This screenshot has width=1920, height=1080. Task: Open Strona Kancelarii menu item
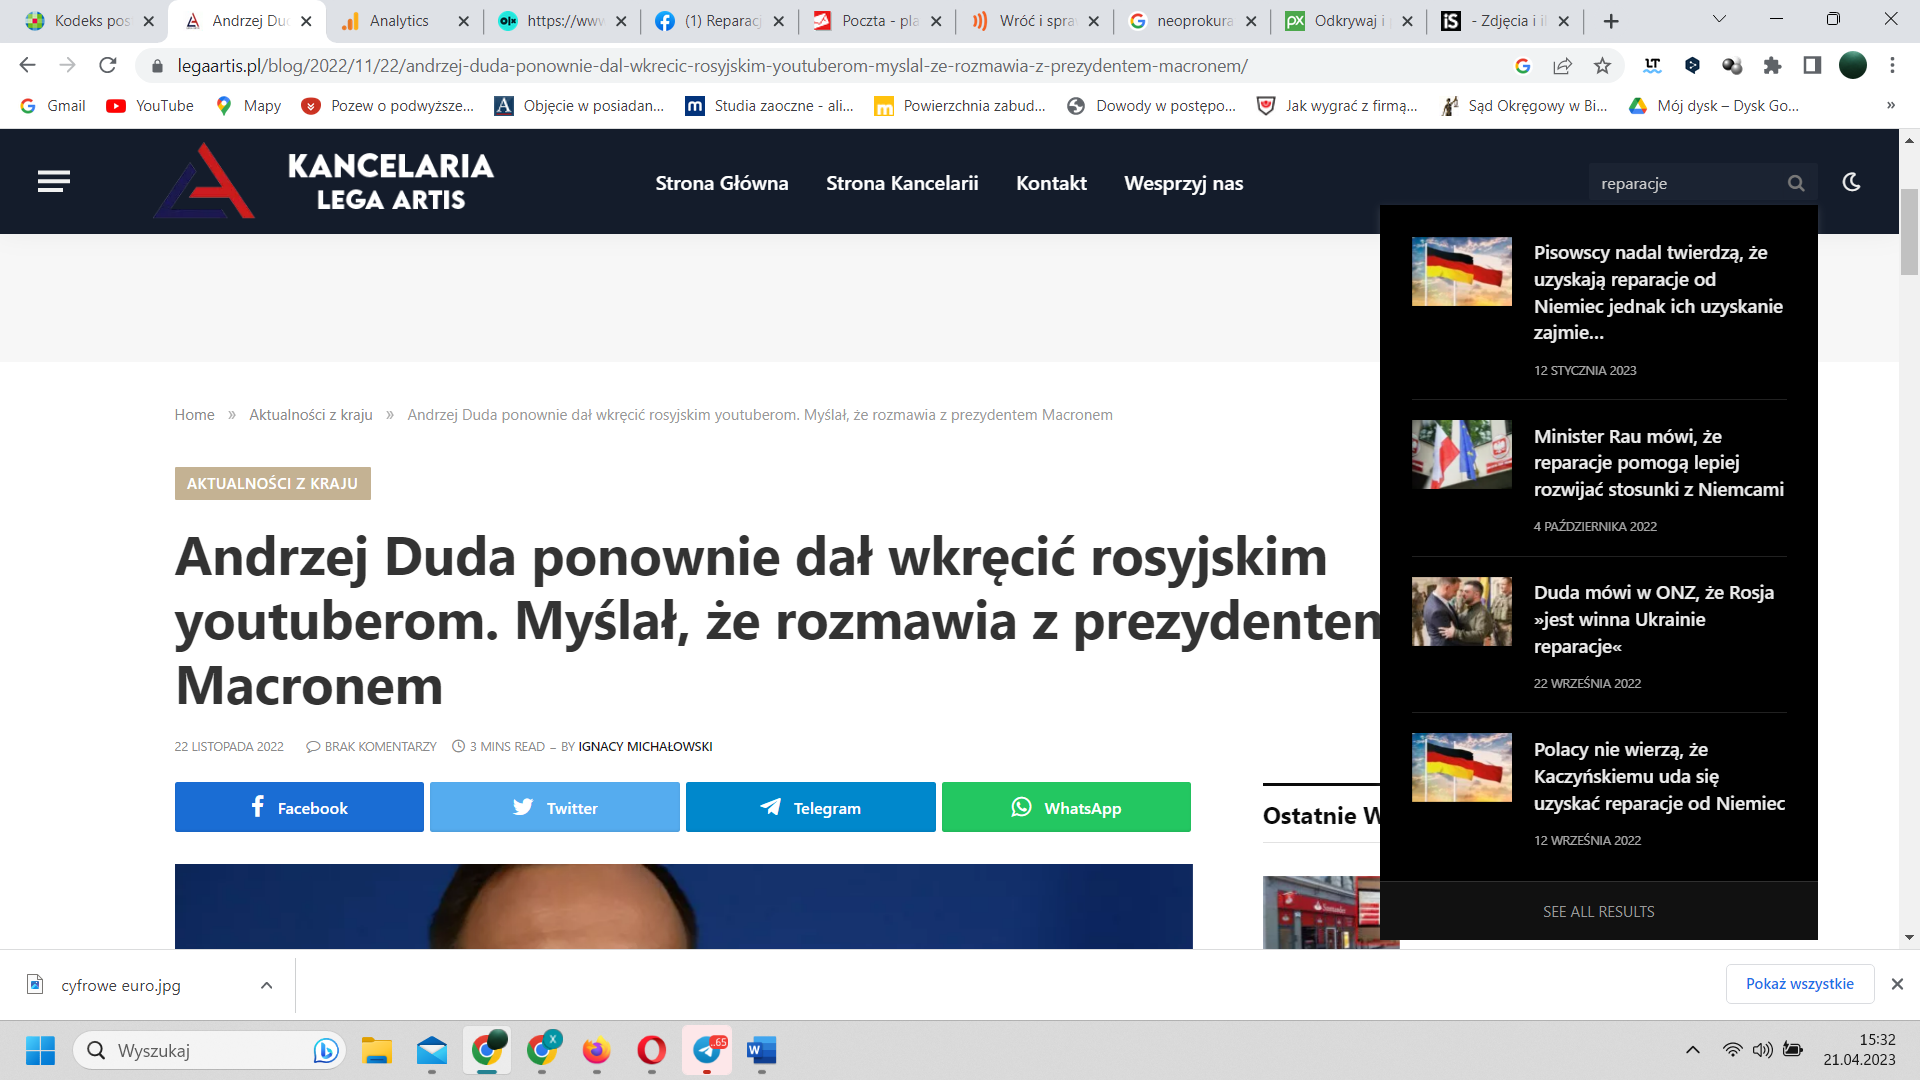(x=901, y=183)
